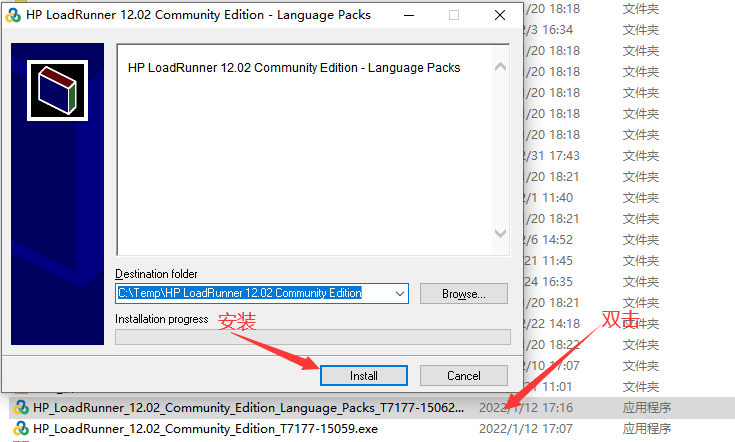The height and width of the screenshot is (442, 735).
Task: Close the Language Packs installer dialog
Action: 500,15
